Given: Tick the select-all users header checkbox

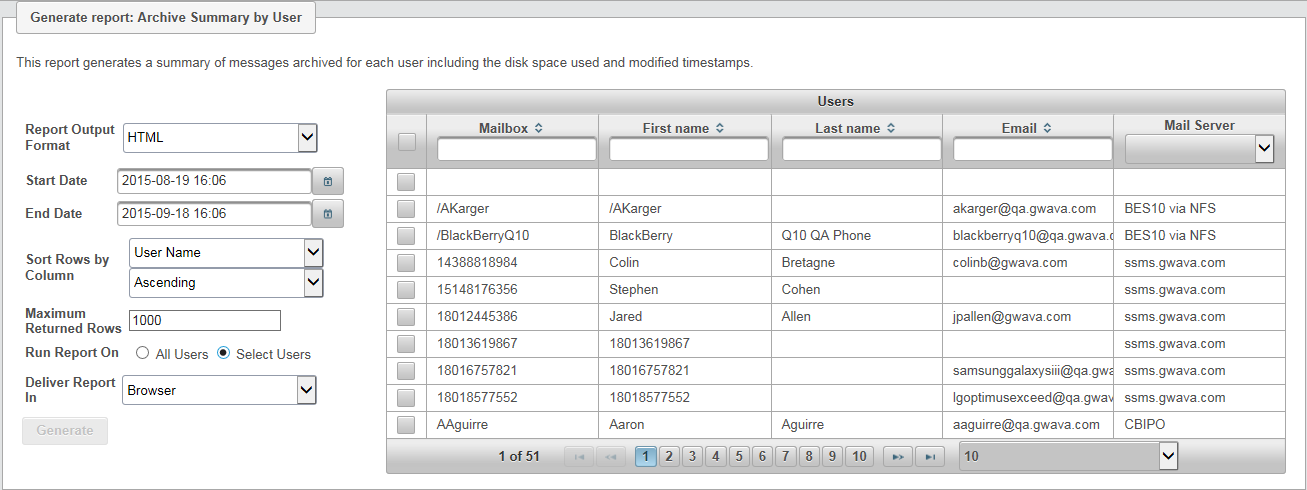Looking at the screenshot, I should (406, 142).
